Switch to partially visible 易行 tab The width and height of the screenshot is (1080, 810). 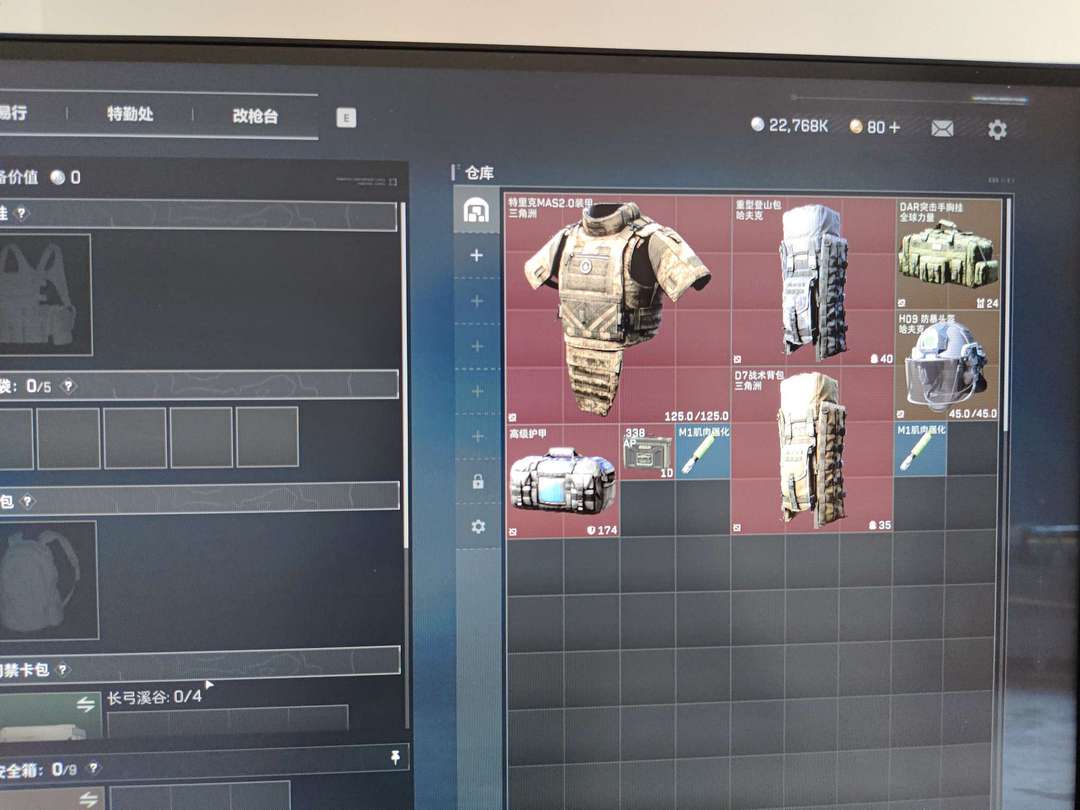coord(13,112)
